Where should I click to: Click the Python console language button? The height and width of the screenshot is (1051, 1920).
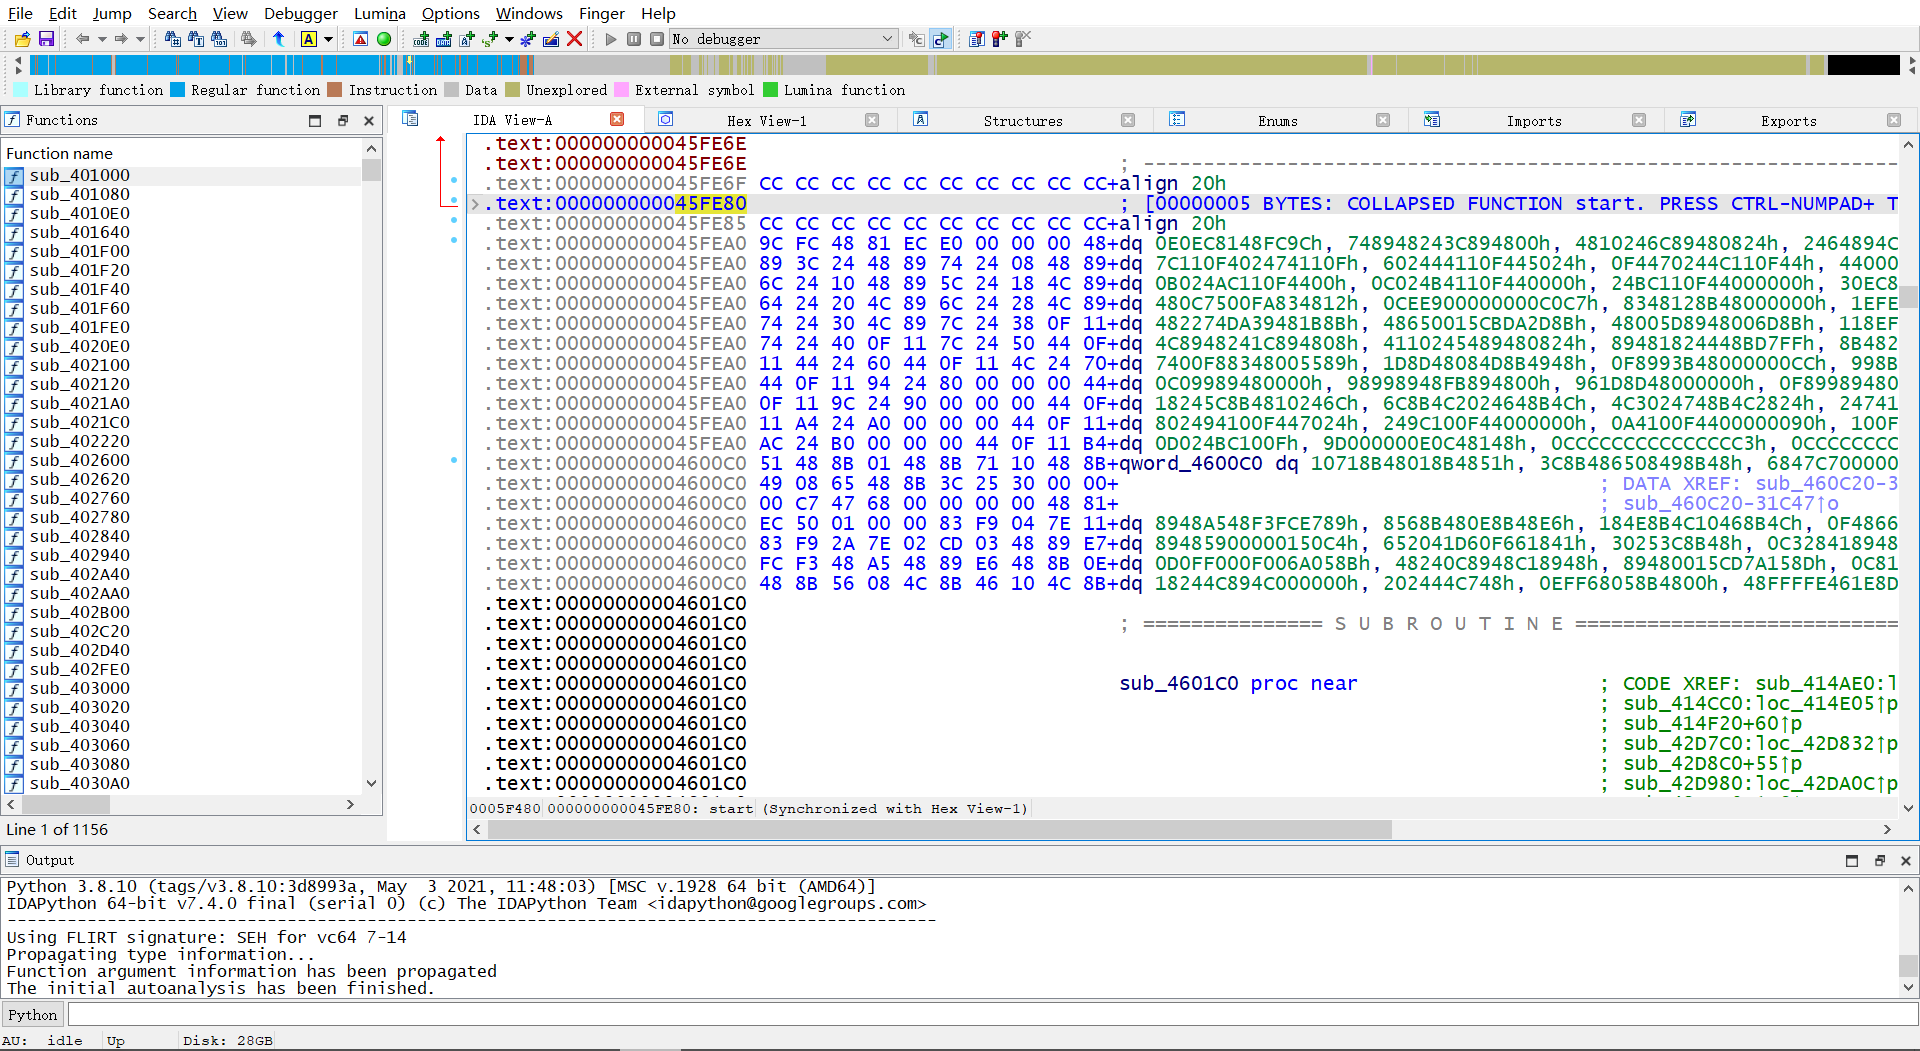click(x=33, y=1015)
